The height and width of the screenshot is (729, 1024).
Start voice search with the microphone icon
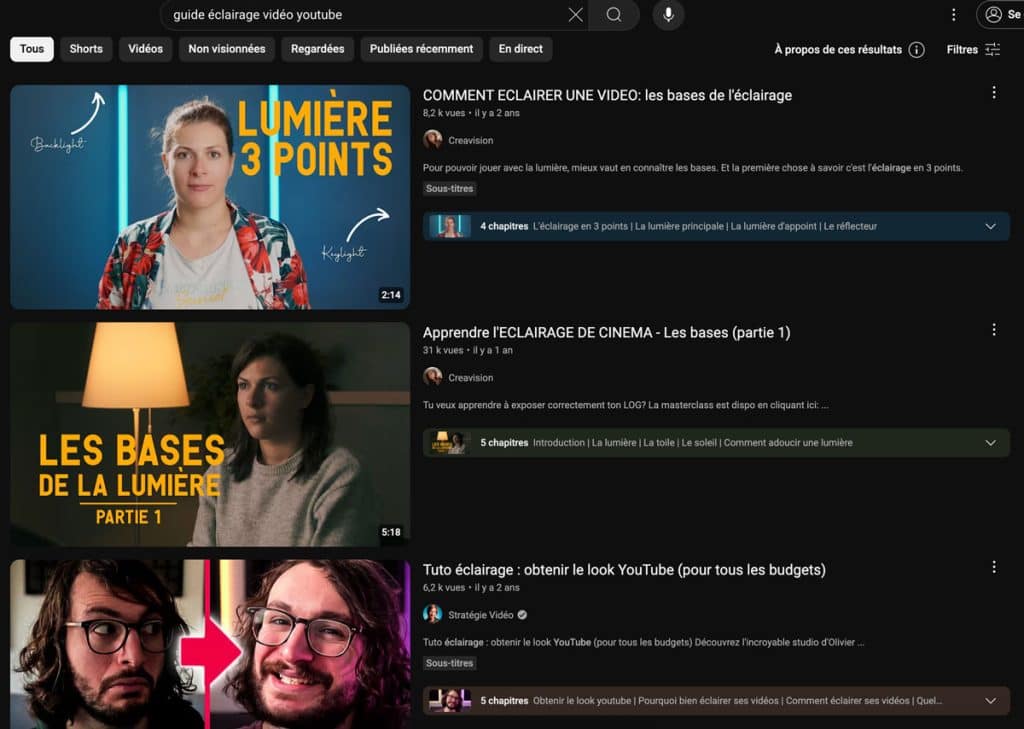(668, 15)
